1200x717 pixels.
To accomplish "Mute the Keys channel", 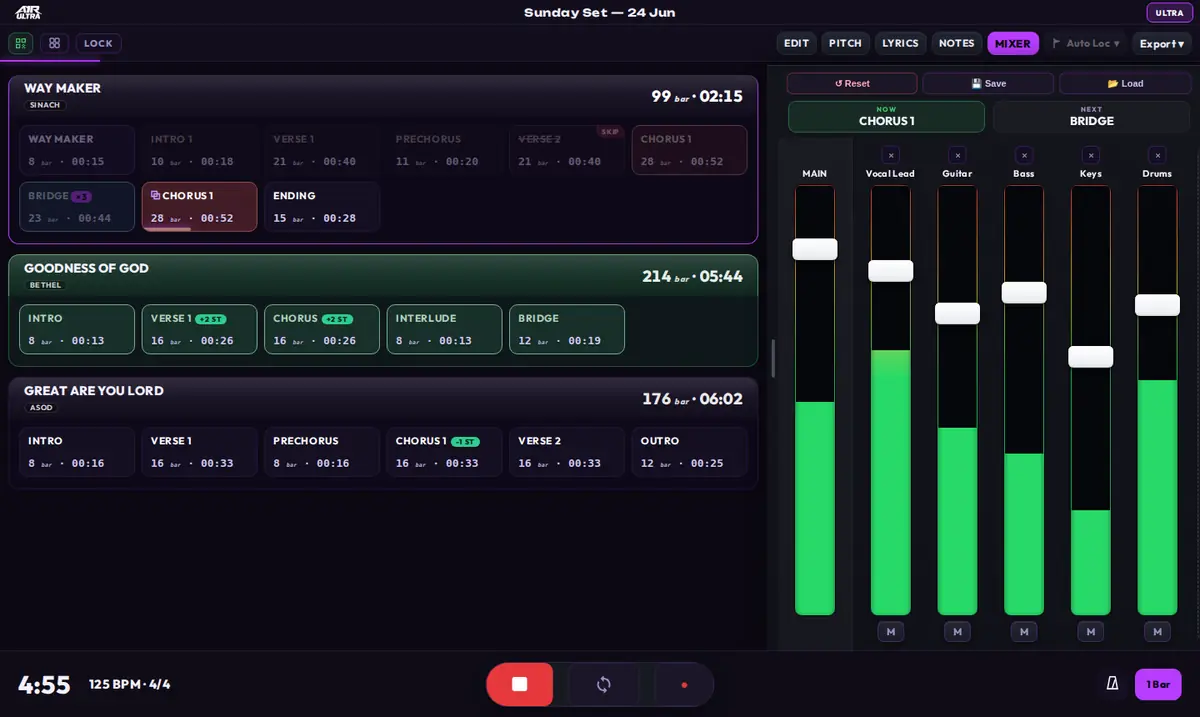I will pyautogui.click(x=1090, y=631).
